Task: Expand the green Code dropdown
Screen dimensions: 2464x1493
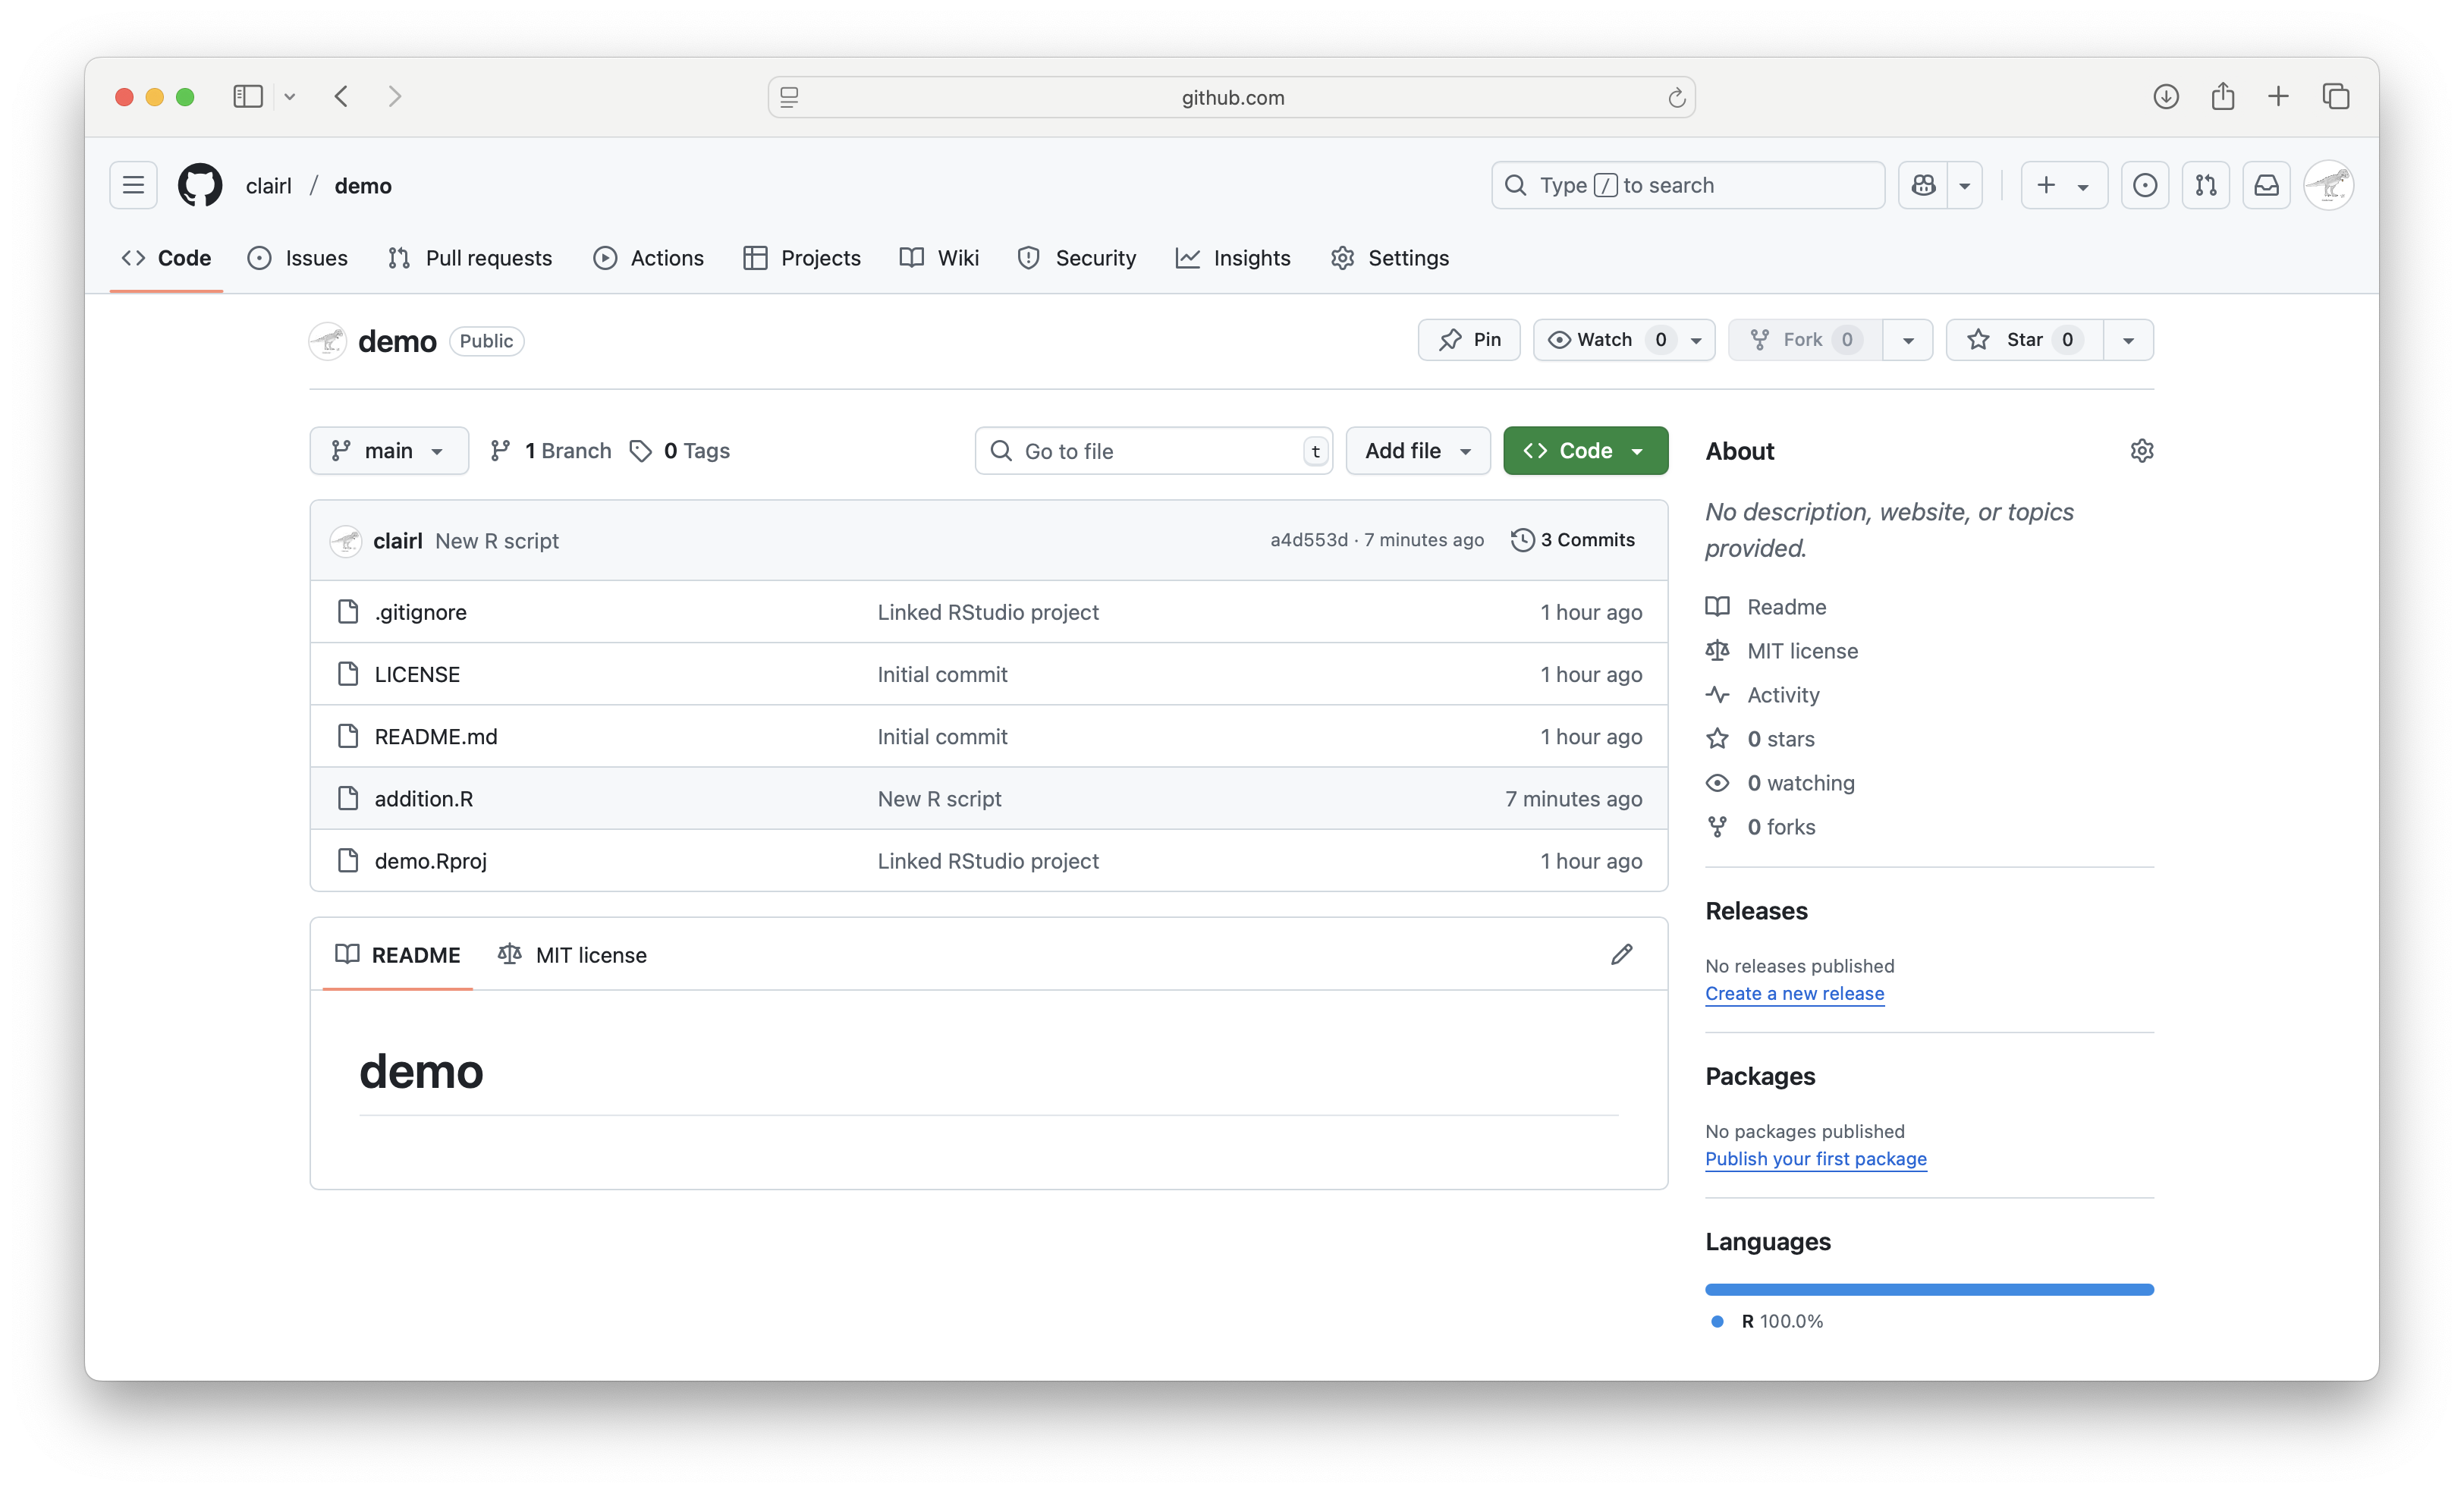Action: (x=1585, y=451)
